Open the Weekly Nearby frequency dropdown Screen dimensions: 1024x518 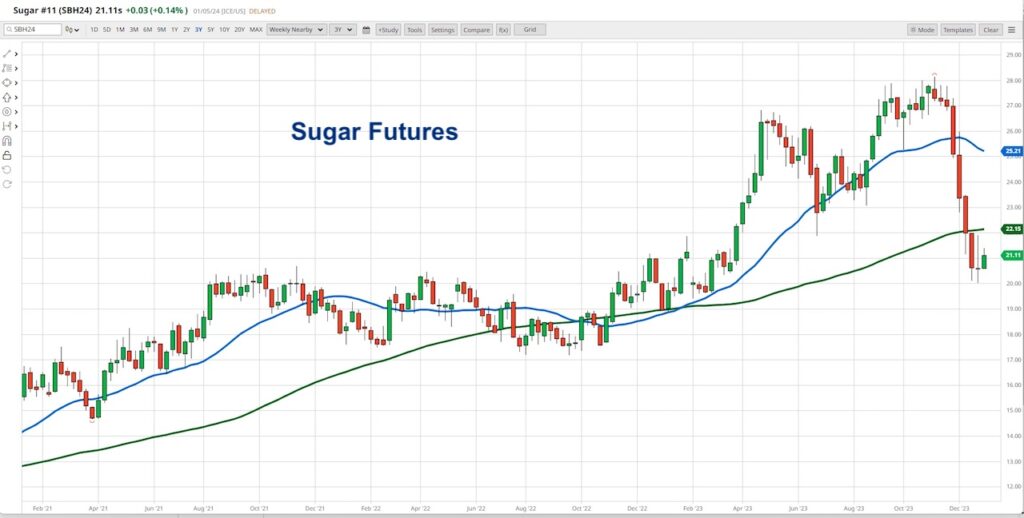(296, 30)
